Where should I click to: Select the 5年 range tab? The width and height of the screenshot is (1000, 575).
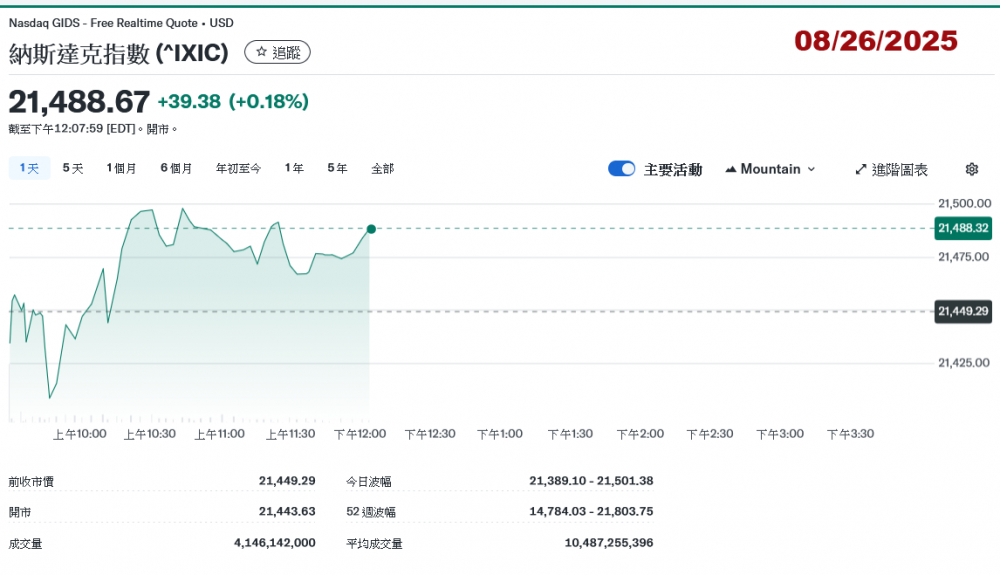(x=337, y=168)
